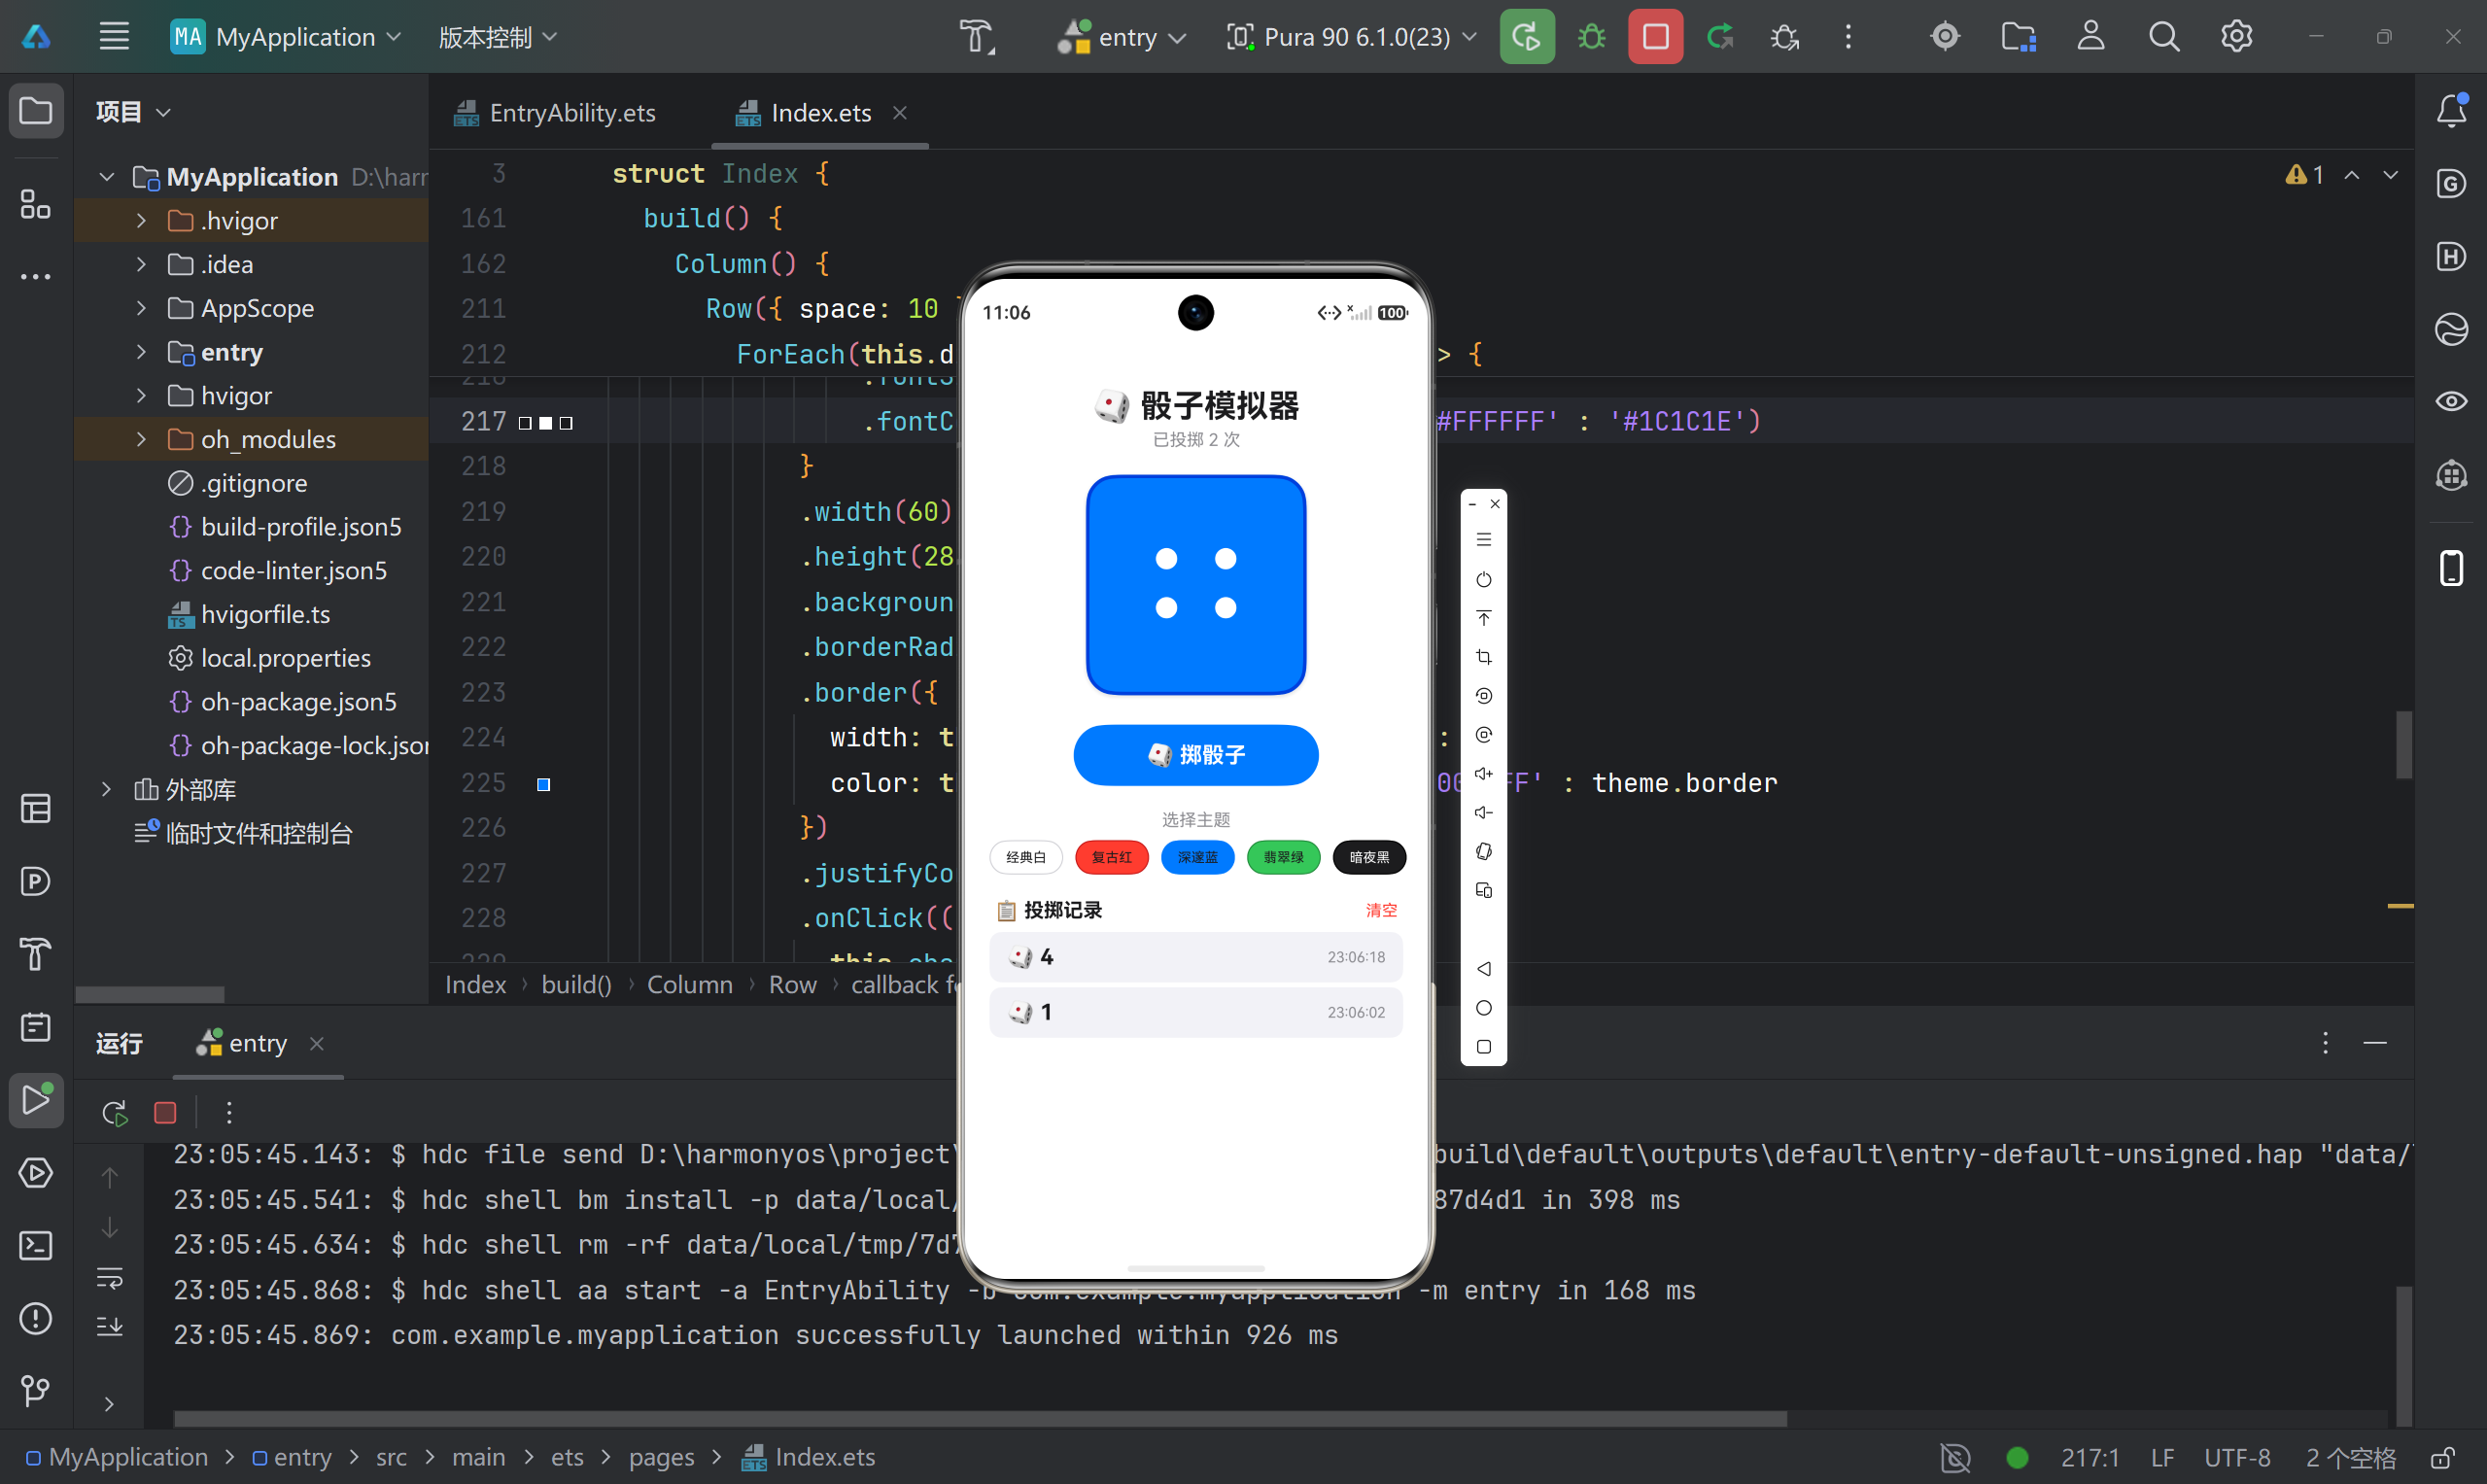The width and height of the screenshot is (2487, 1484).
Task: Click the Run entry green button
Action: pos(1526,37)
